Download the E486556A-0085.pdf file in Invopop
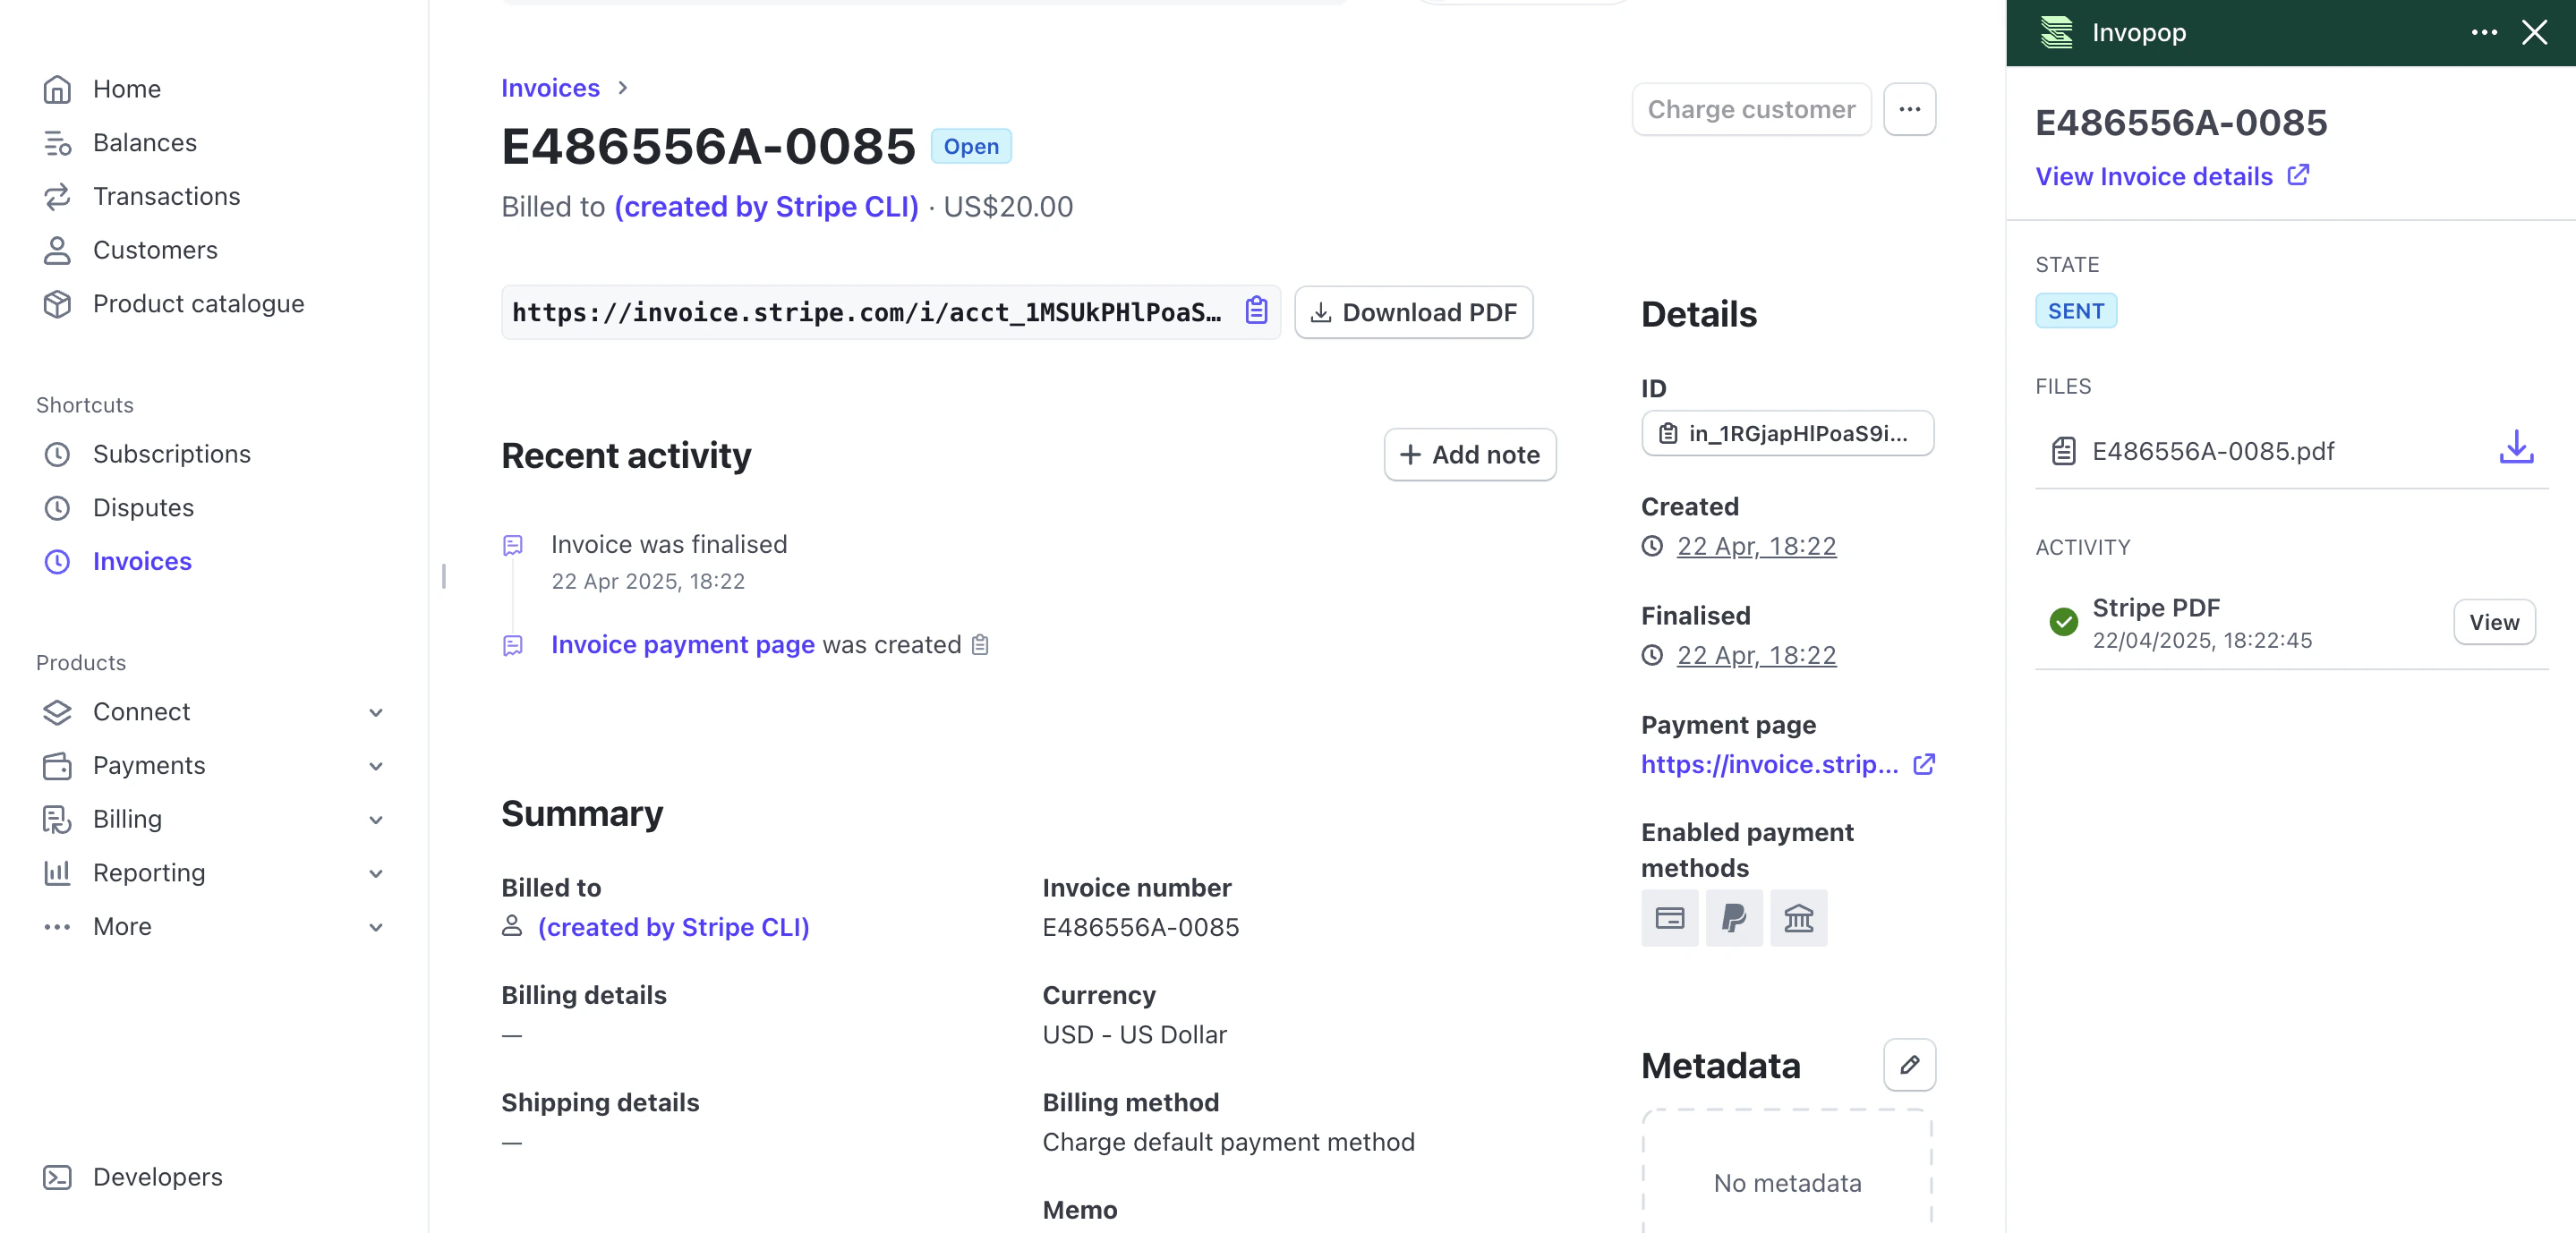 pyautogui.click(x=2515, y=448)
